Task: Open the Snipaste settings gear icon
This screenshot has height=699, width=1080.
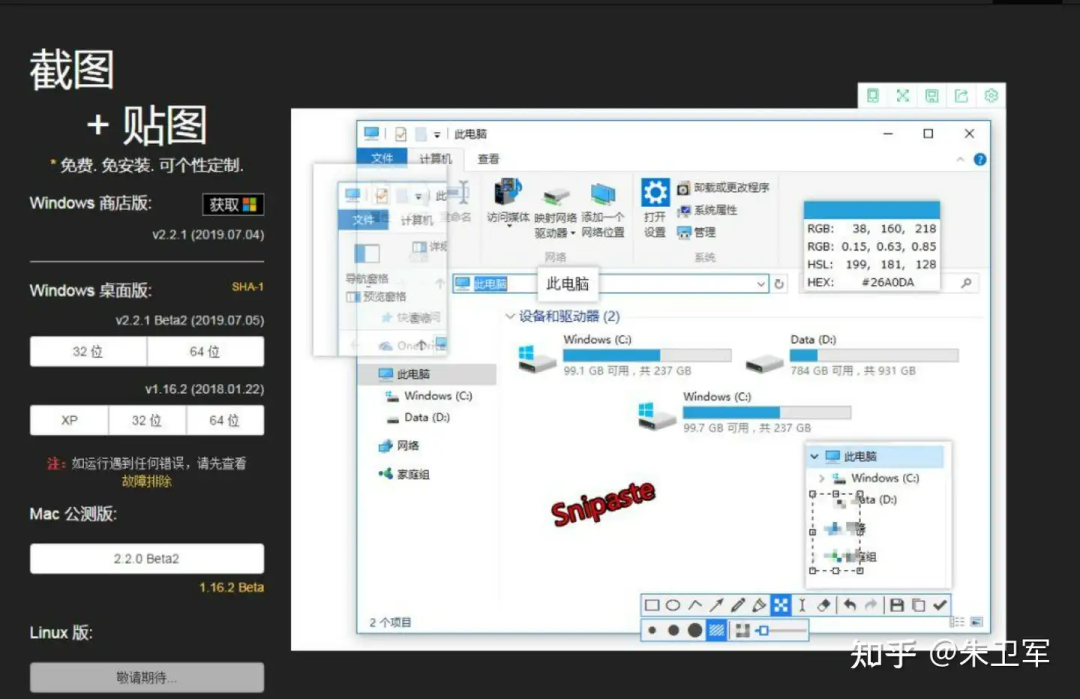Action: (990, 95)
